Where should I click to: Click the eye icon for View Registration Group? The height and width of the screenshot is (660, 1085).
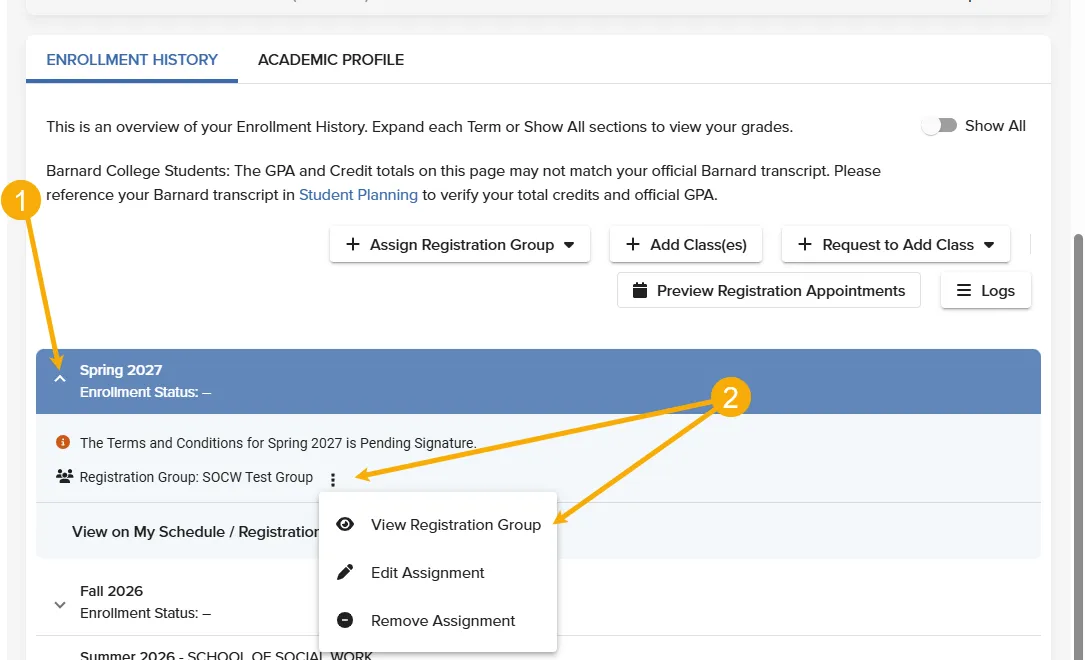point(345,524)
